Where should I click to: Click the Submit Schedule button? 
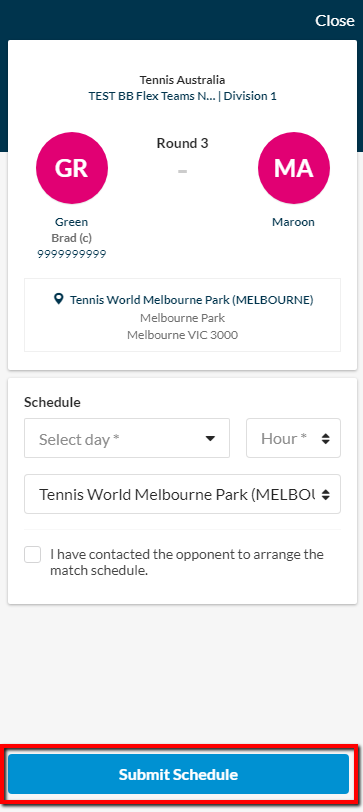tap(179, 774)
